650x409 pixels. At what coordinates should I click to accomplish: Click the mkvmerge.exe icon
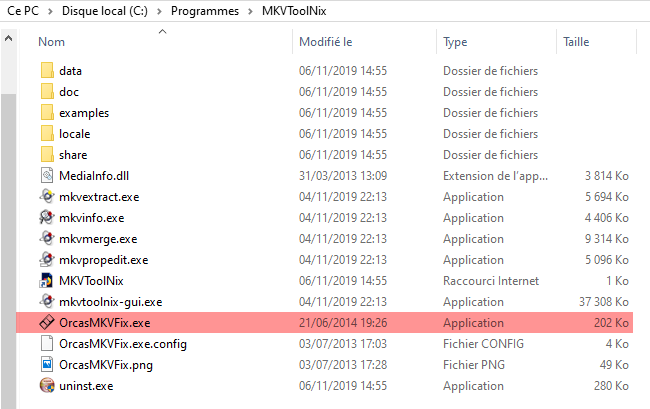[x=47, y=239]
